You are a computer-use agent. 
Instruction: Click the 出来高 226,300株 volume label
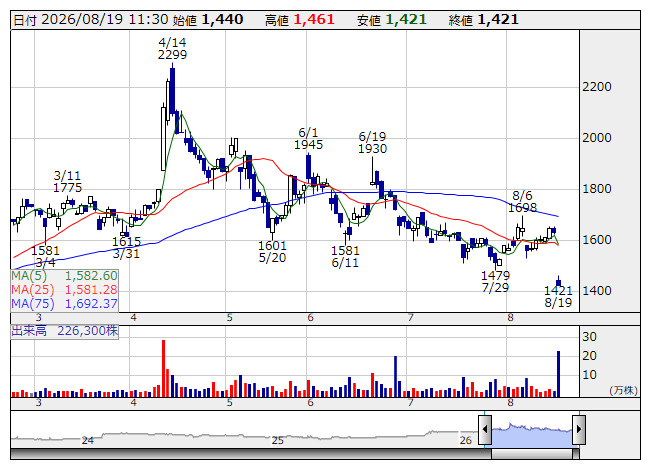65,331
